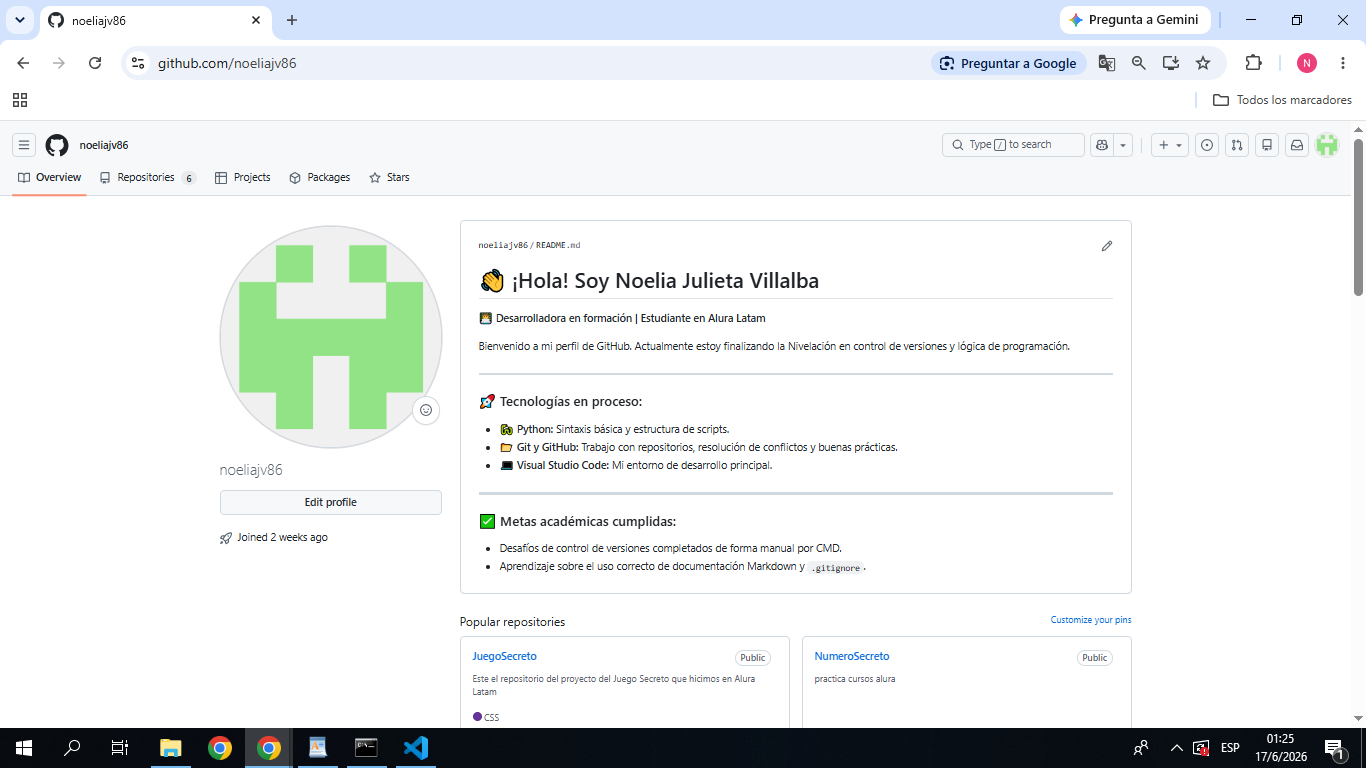This screenshot has width=1366, height=768.
Task: Open Visual Studio Code from the taskbar
Action: [416, 748]
